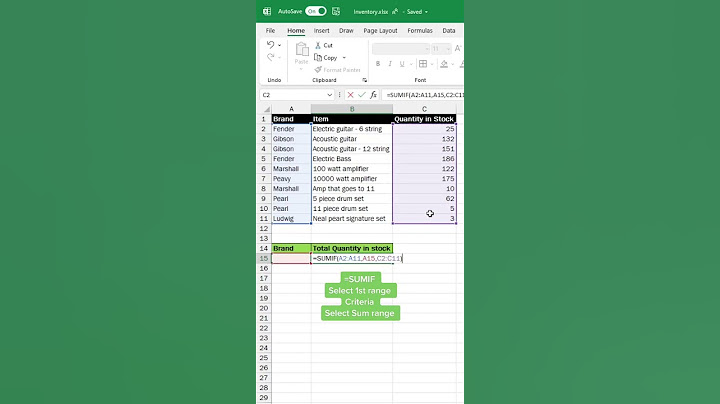Click the Increase Font Size icon

pos(458,48)
